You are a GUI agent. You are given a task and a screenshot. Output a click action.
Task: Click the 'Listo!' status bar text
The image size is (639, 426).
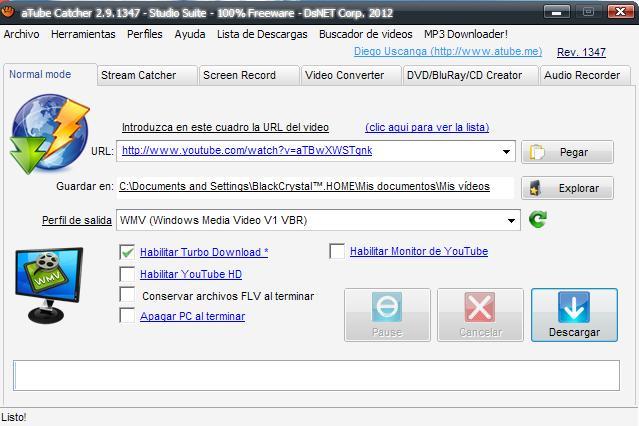click(14, 417)
